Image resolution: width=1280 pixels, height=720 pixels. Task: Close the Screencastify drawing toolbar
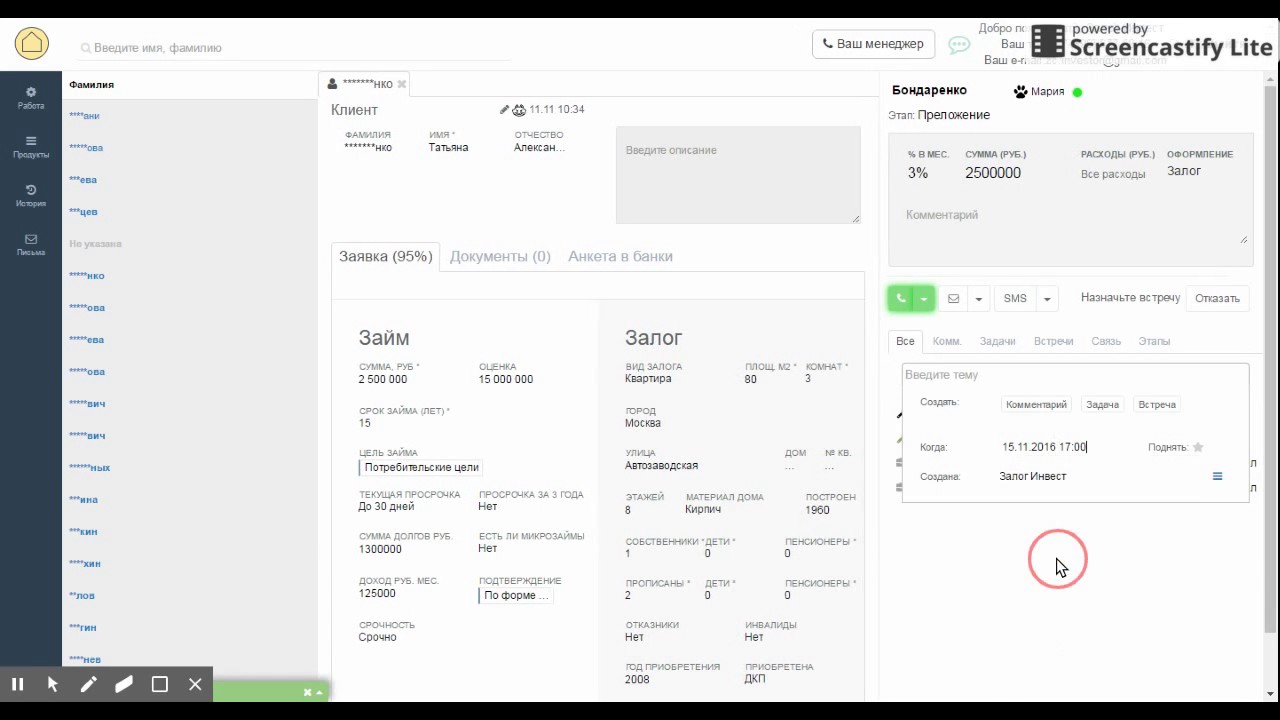pyautogui.click(x=195, y=684)
